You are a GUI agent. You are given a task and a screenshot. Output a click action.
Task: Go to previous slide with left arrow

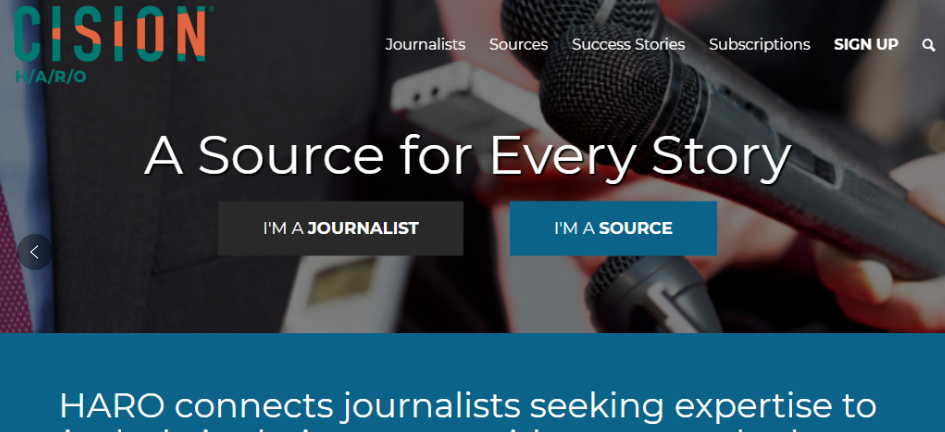pyautogui.click(x=35, y=252)
